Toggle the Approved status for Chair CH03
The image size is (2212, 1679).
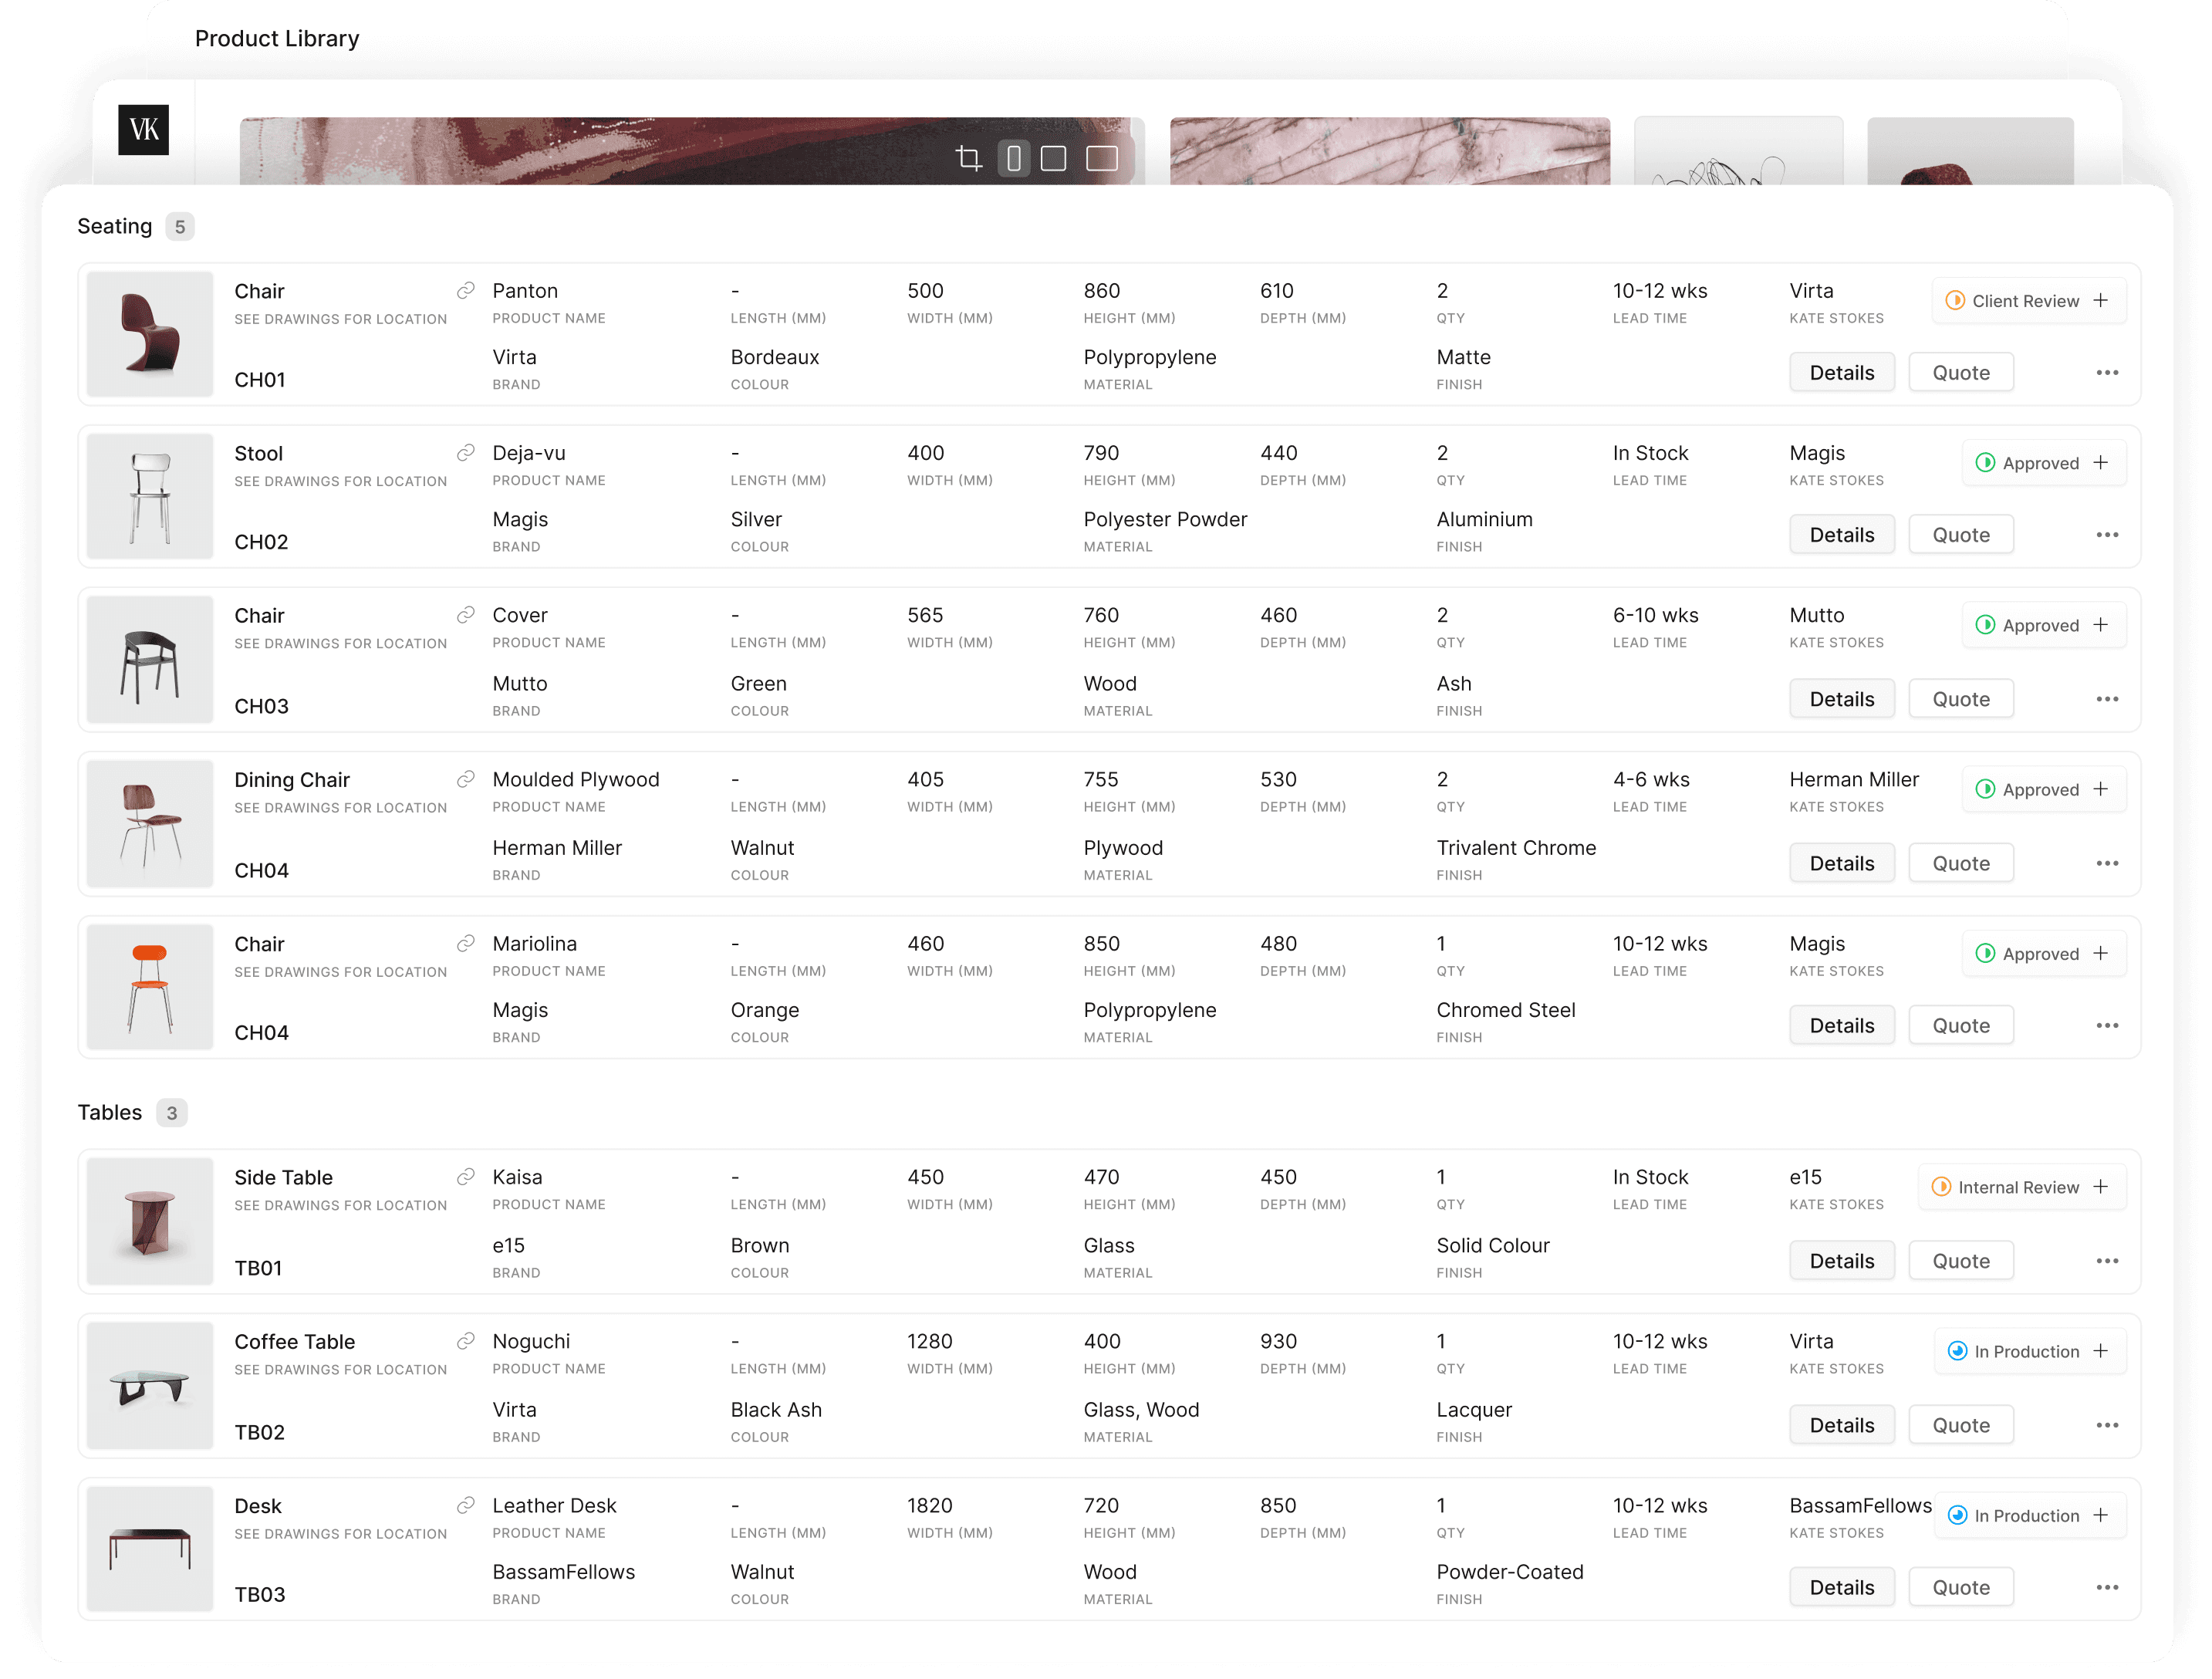coord(2027,624)
